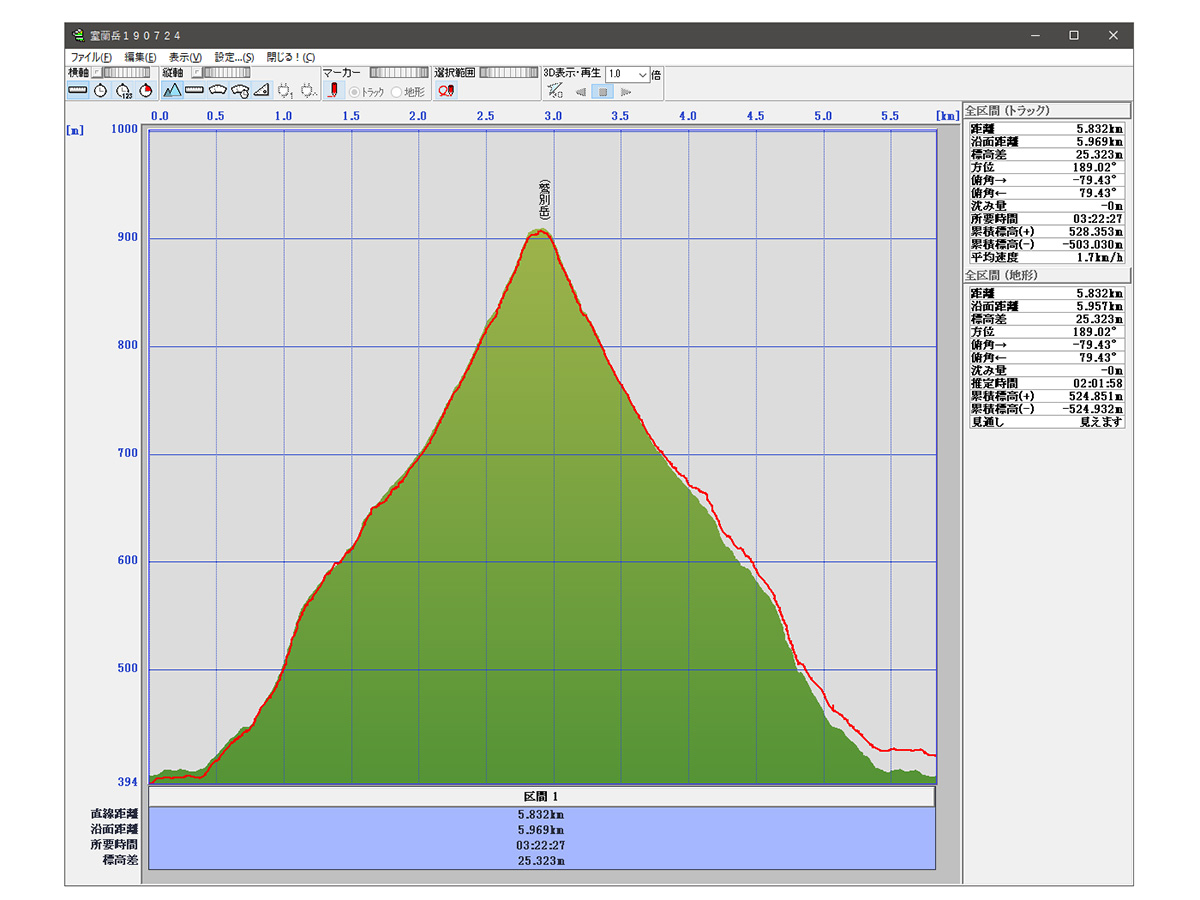Collapse the 全区間 (地形) panel header
Screen dimensions: 1200x900
(x=1046, y=274)
